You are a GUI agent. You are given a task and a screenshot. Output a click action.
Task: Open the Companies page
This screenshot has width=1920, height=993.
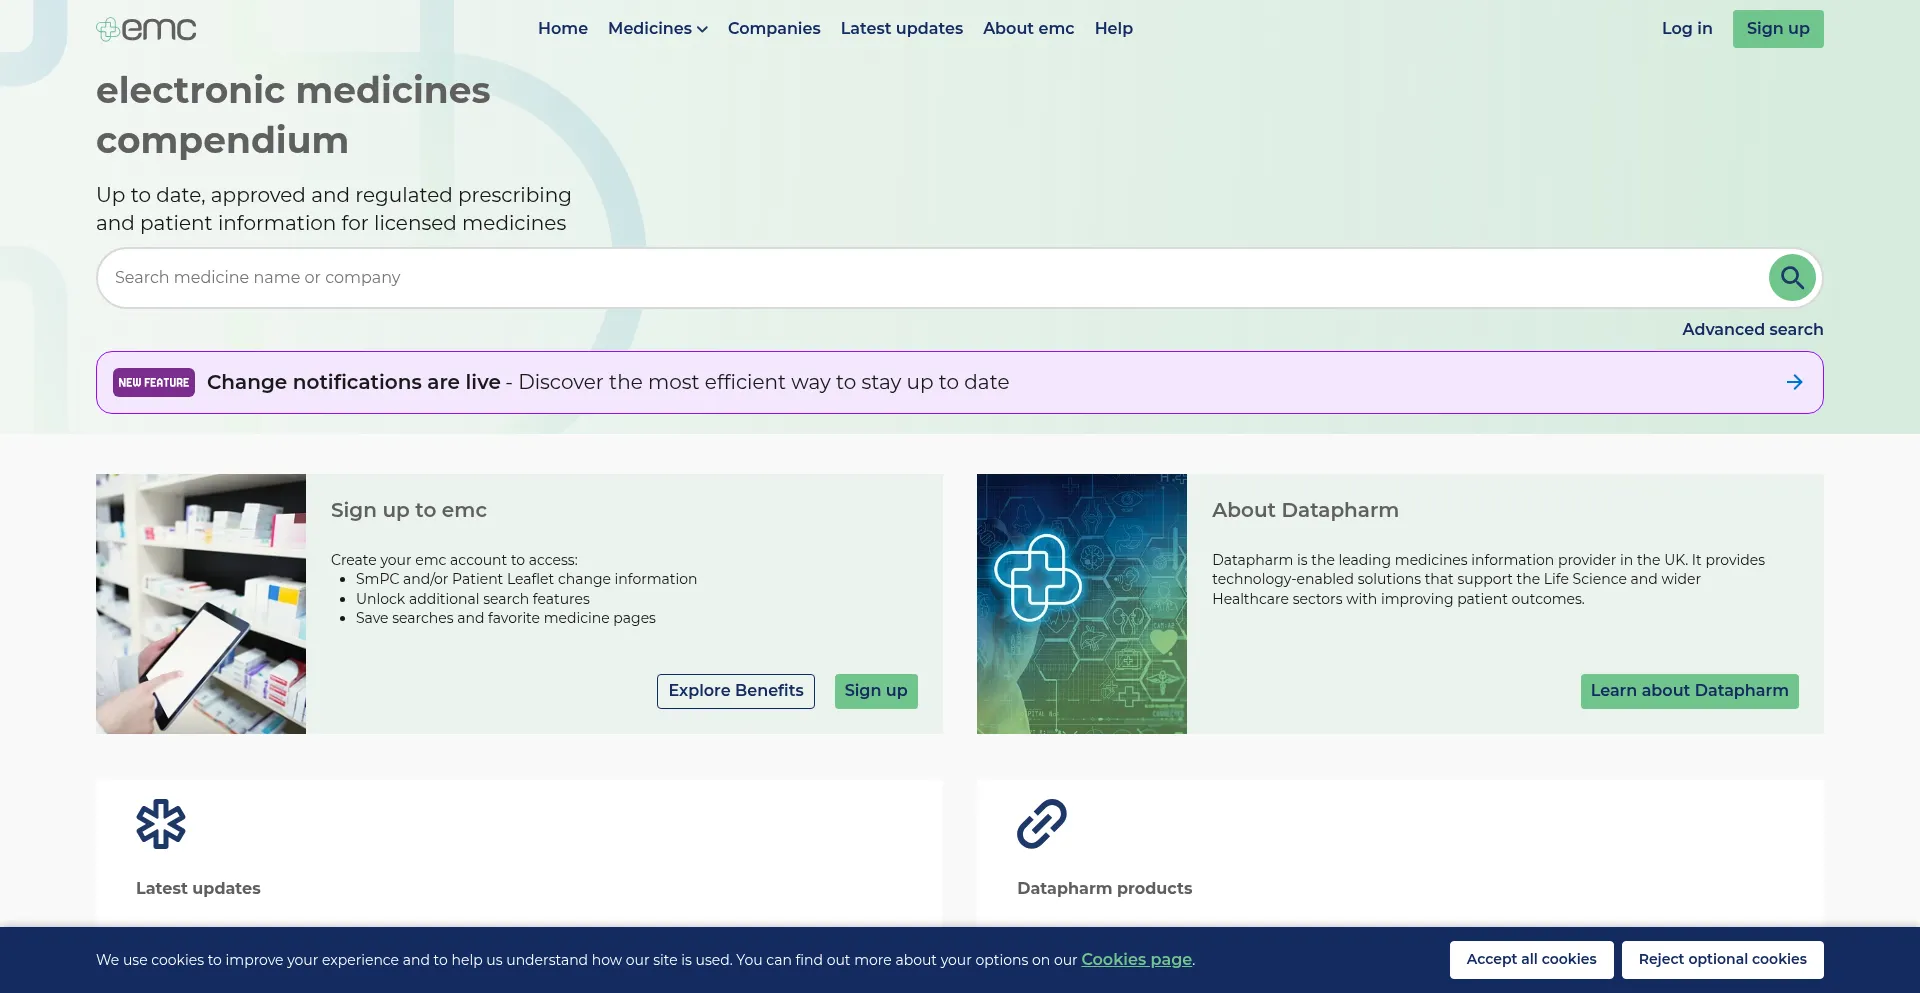pos(774,29)
